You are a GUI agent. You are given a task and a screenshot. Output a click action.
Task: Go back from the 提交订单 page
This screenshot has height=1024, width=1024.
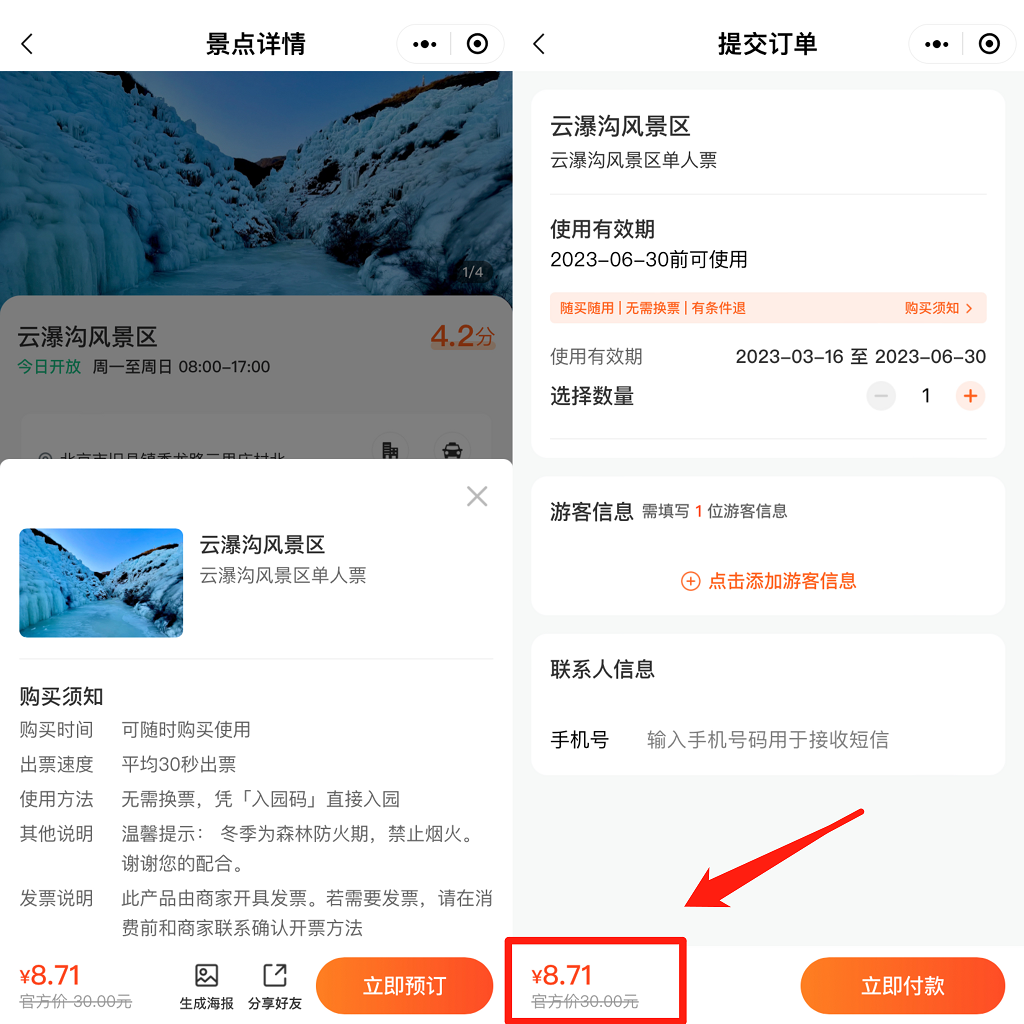pyautogui.click(x=539, y=44)
